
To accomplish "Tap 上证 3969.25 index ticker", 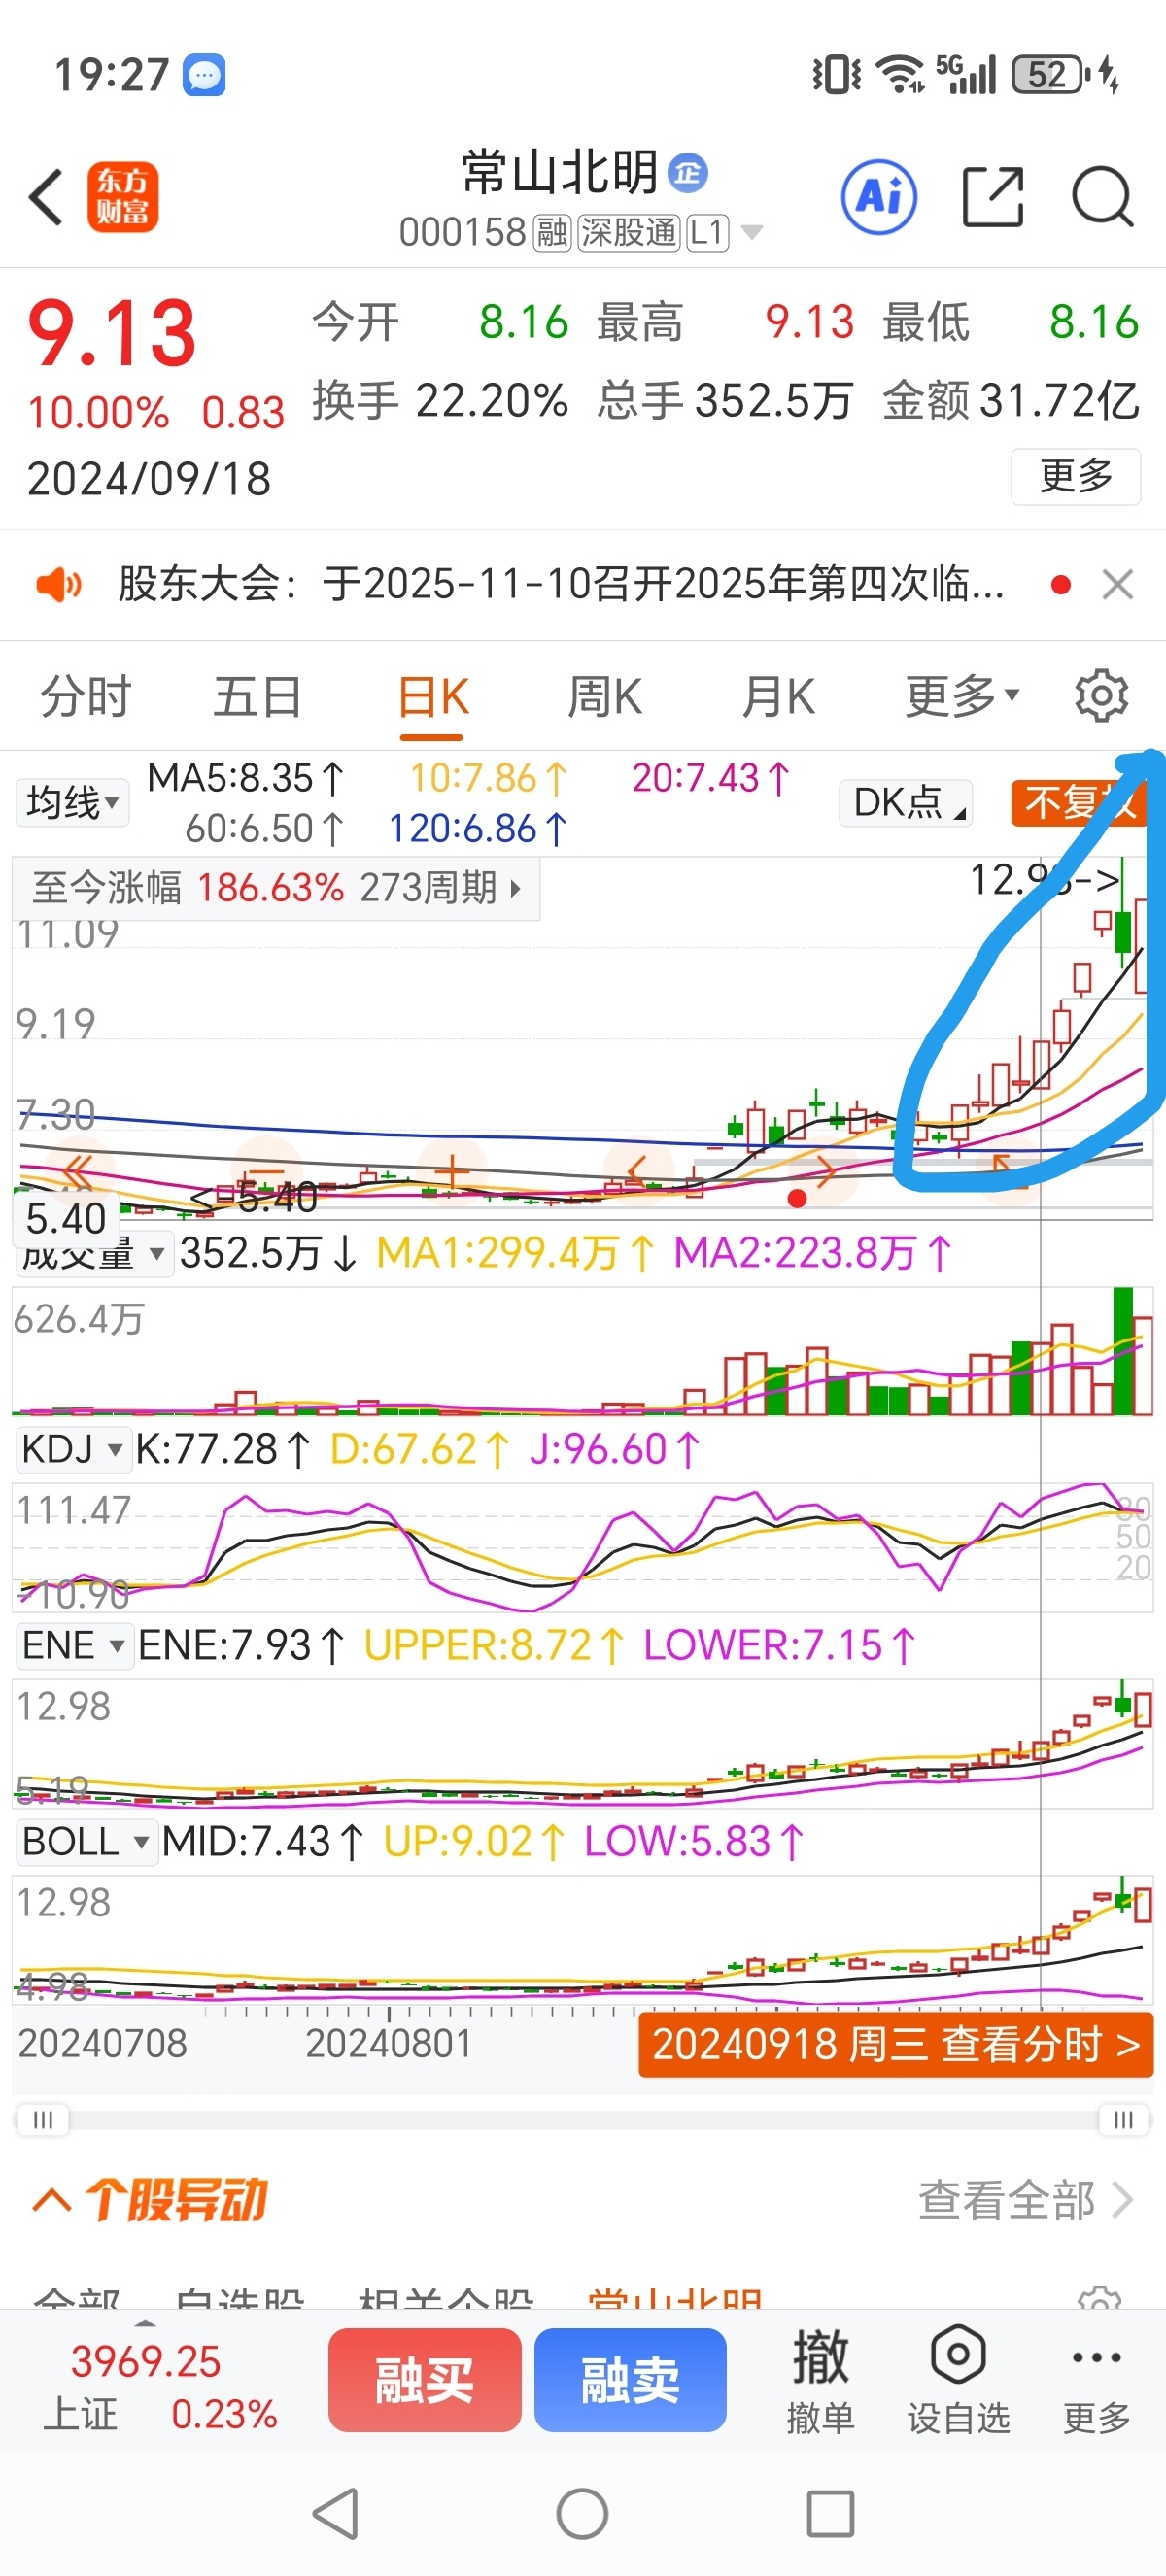I will [x=160, y=2388].
